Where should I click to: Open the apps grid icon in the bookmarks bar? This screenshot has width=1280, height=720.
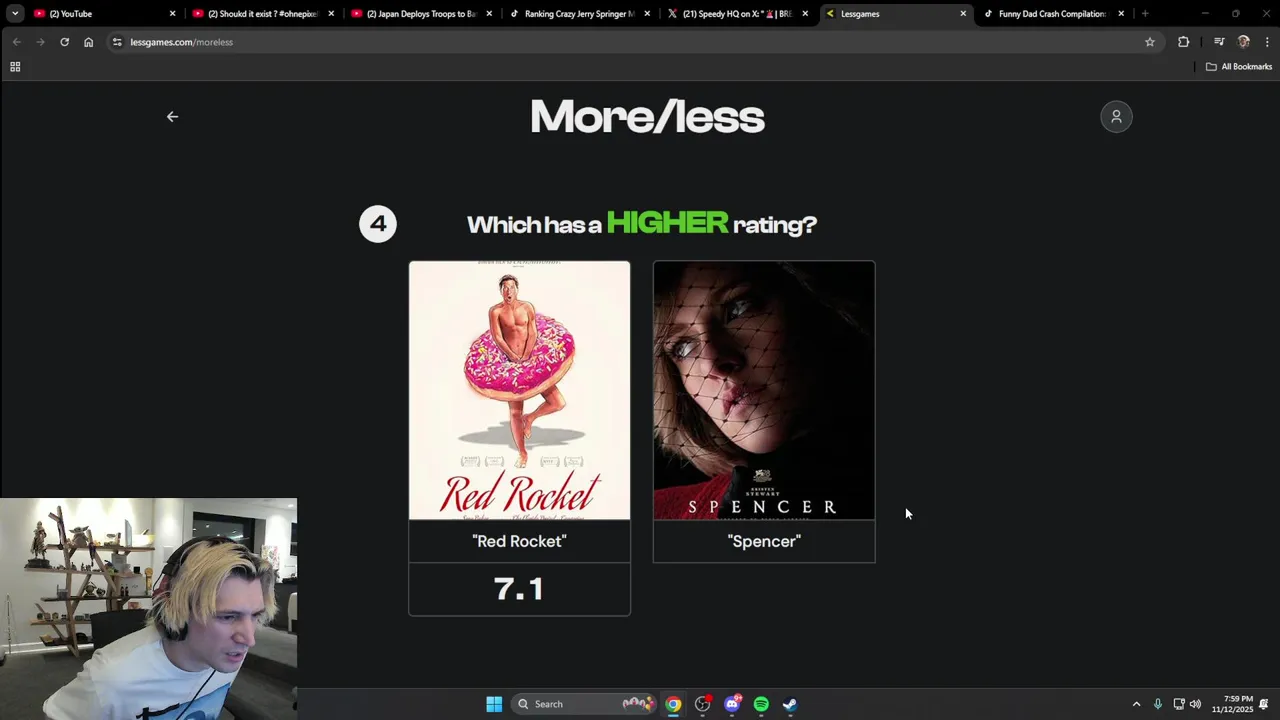pos(15,67)
